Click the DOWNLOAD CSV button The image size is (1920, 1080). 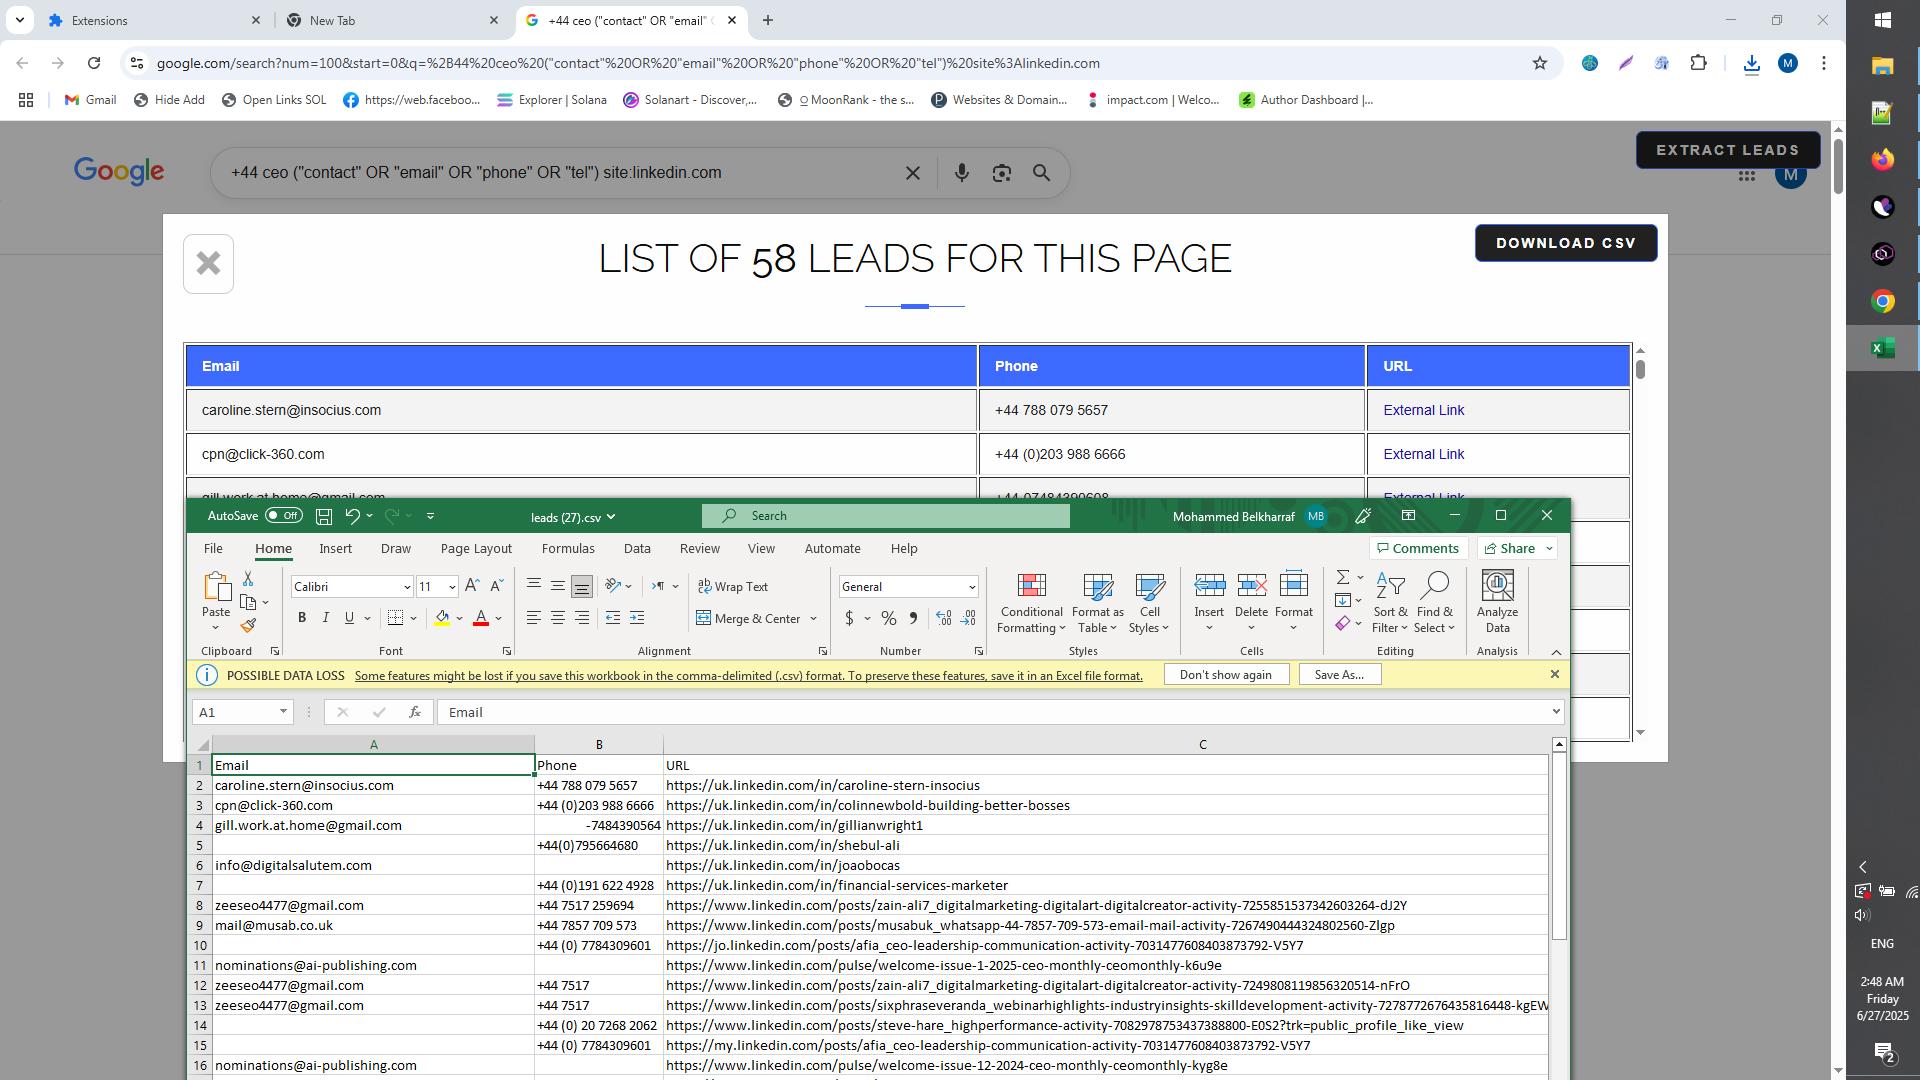1565,242
